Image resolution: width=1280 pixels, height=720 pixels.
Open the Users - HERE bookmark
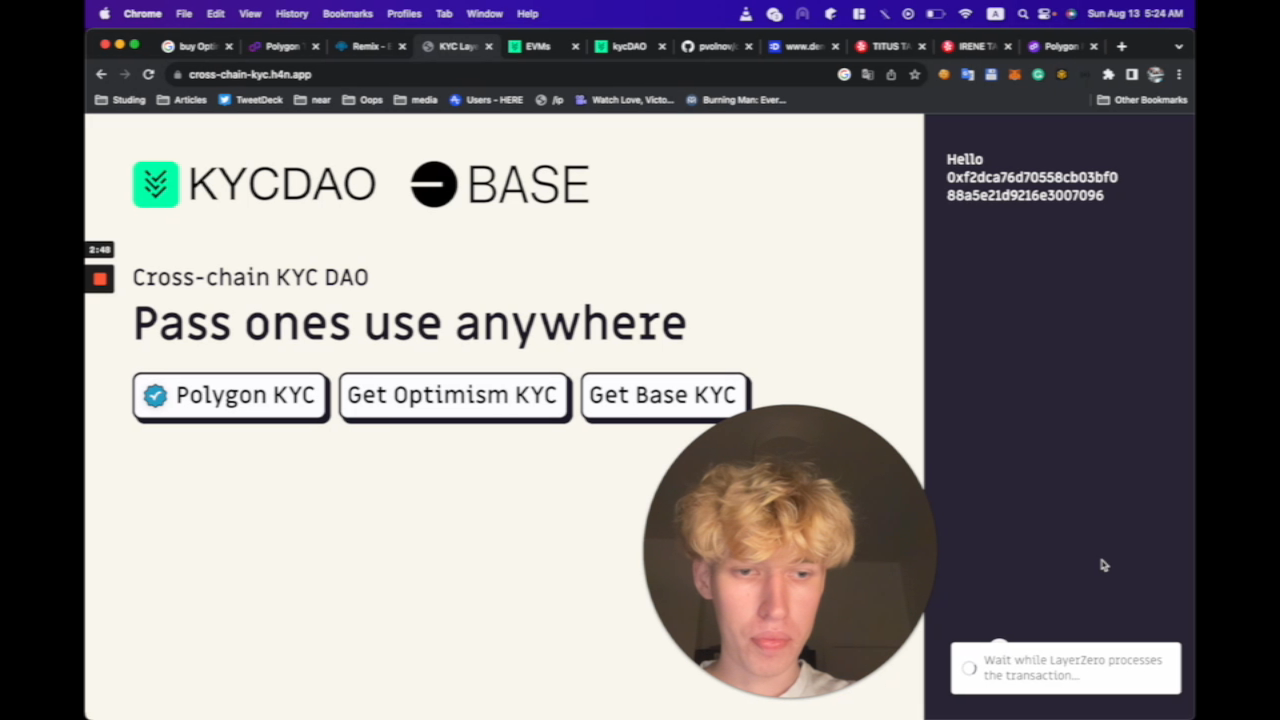(x=487, y=100)
